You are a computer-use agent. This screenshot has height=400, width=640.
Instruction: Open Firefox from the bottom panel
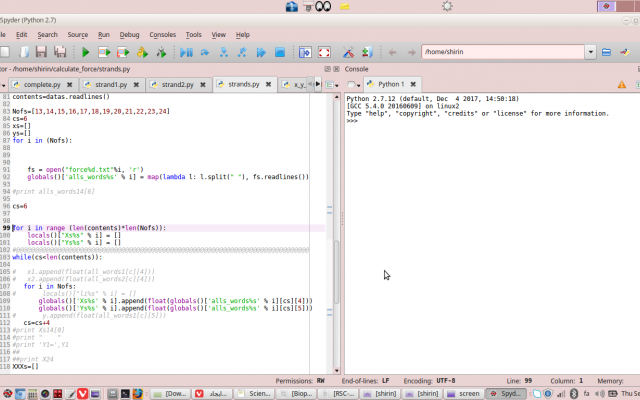[138, 393]
